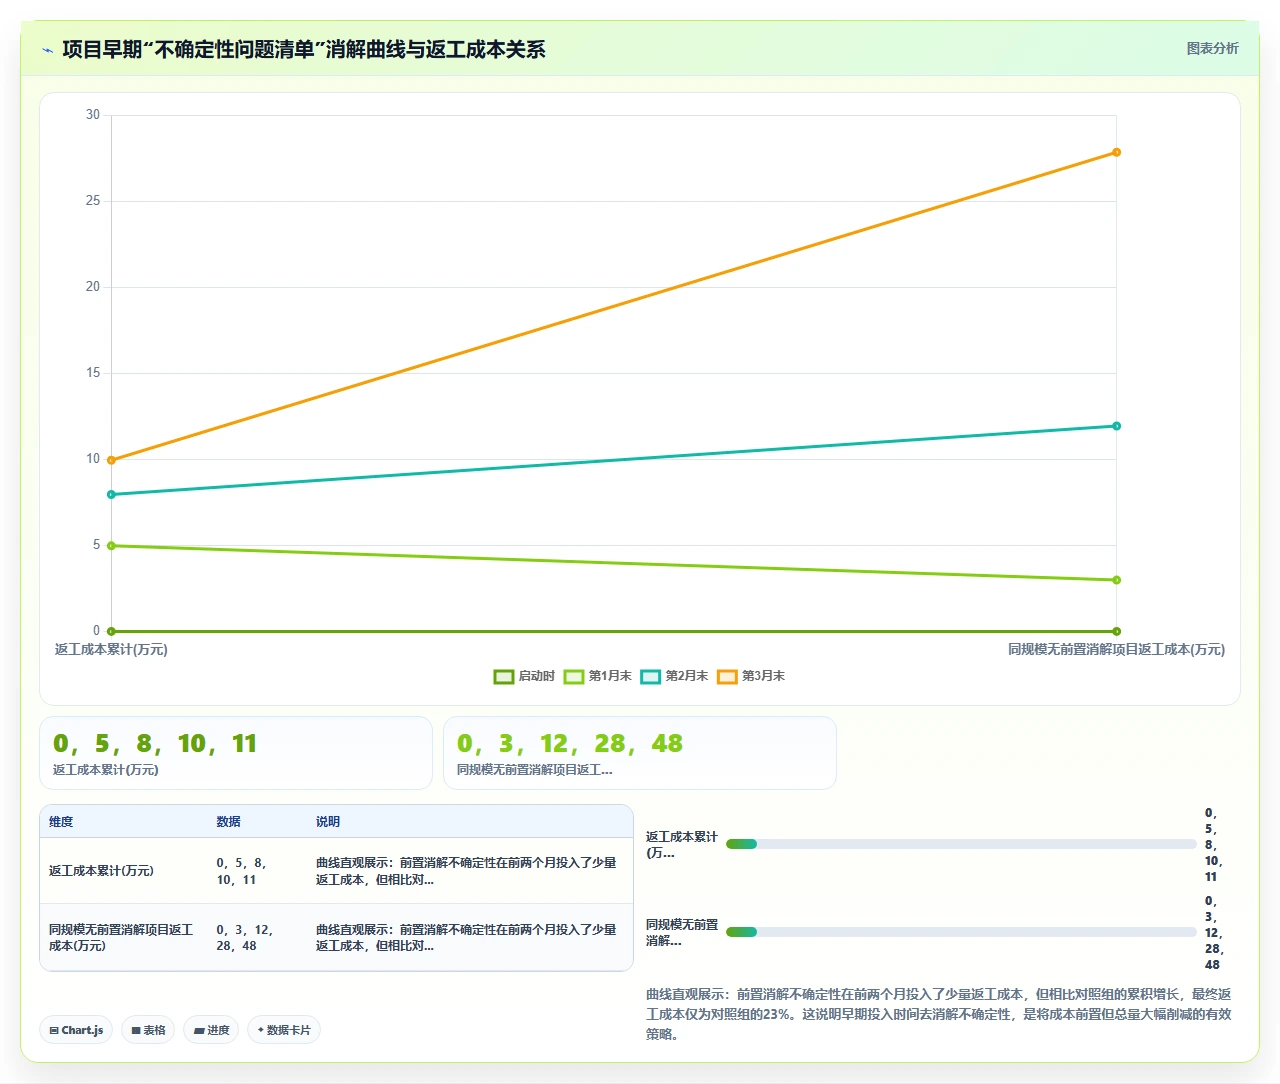The height and width of the screenshot is (1084, 1280).
Task: Click the light green point at value 5
Action: click(111, 546)
